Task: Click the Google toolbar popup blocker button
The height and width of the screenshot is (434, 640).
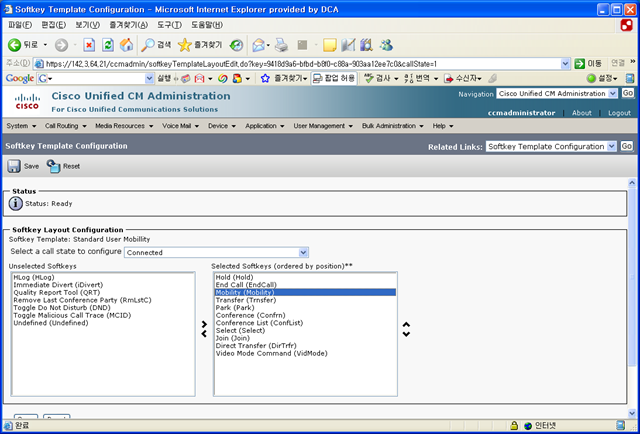Action: pyautogui.click(x=334, y=78)
